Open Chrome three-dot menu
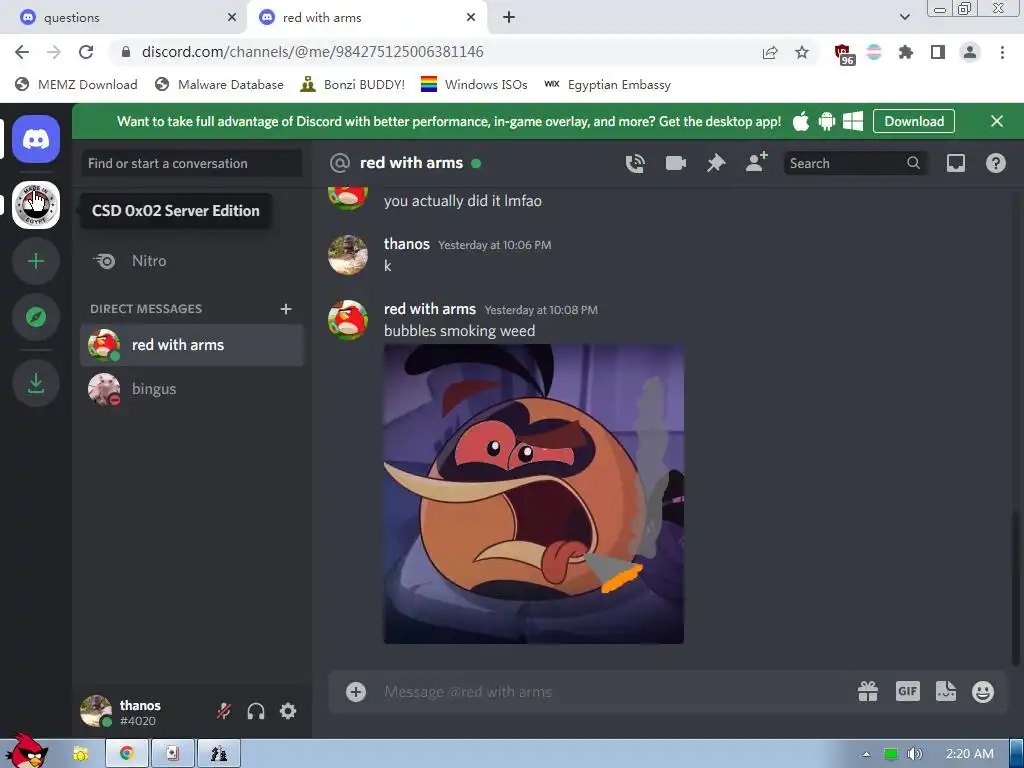This screenshot has width=1024, height=768. [x=1002, y=52]
